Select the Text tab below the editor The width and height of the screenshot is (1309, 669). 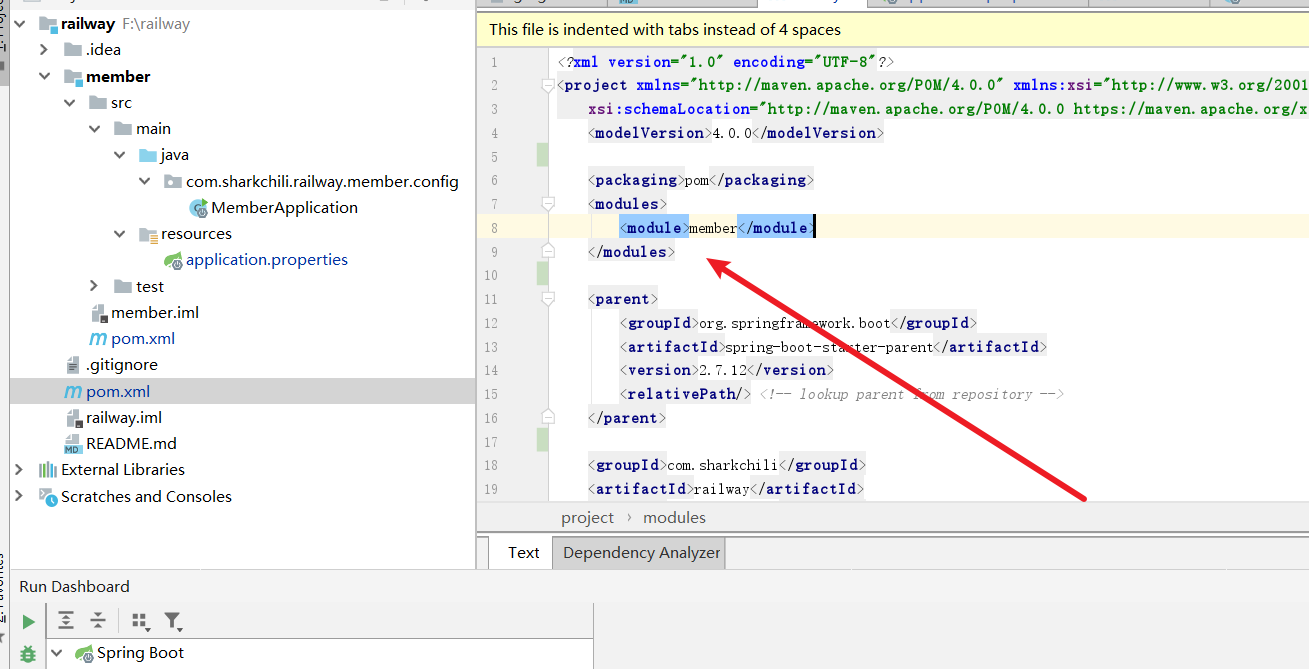(x=523, y=552)
